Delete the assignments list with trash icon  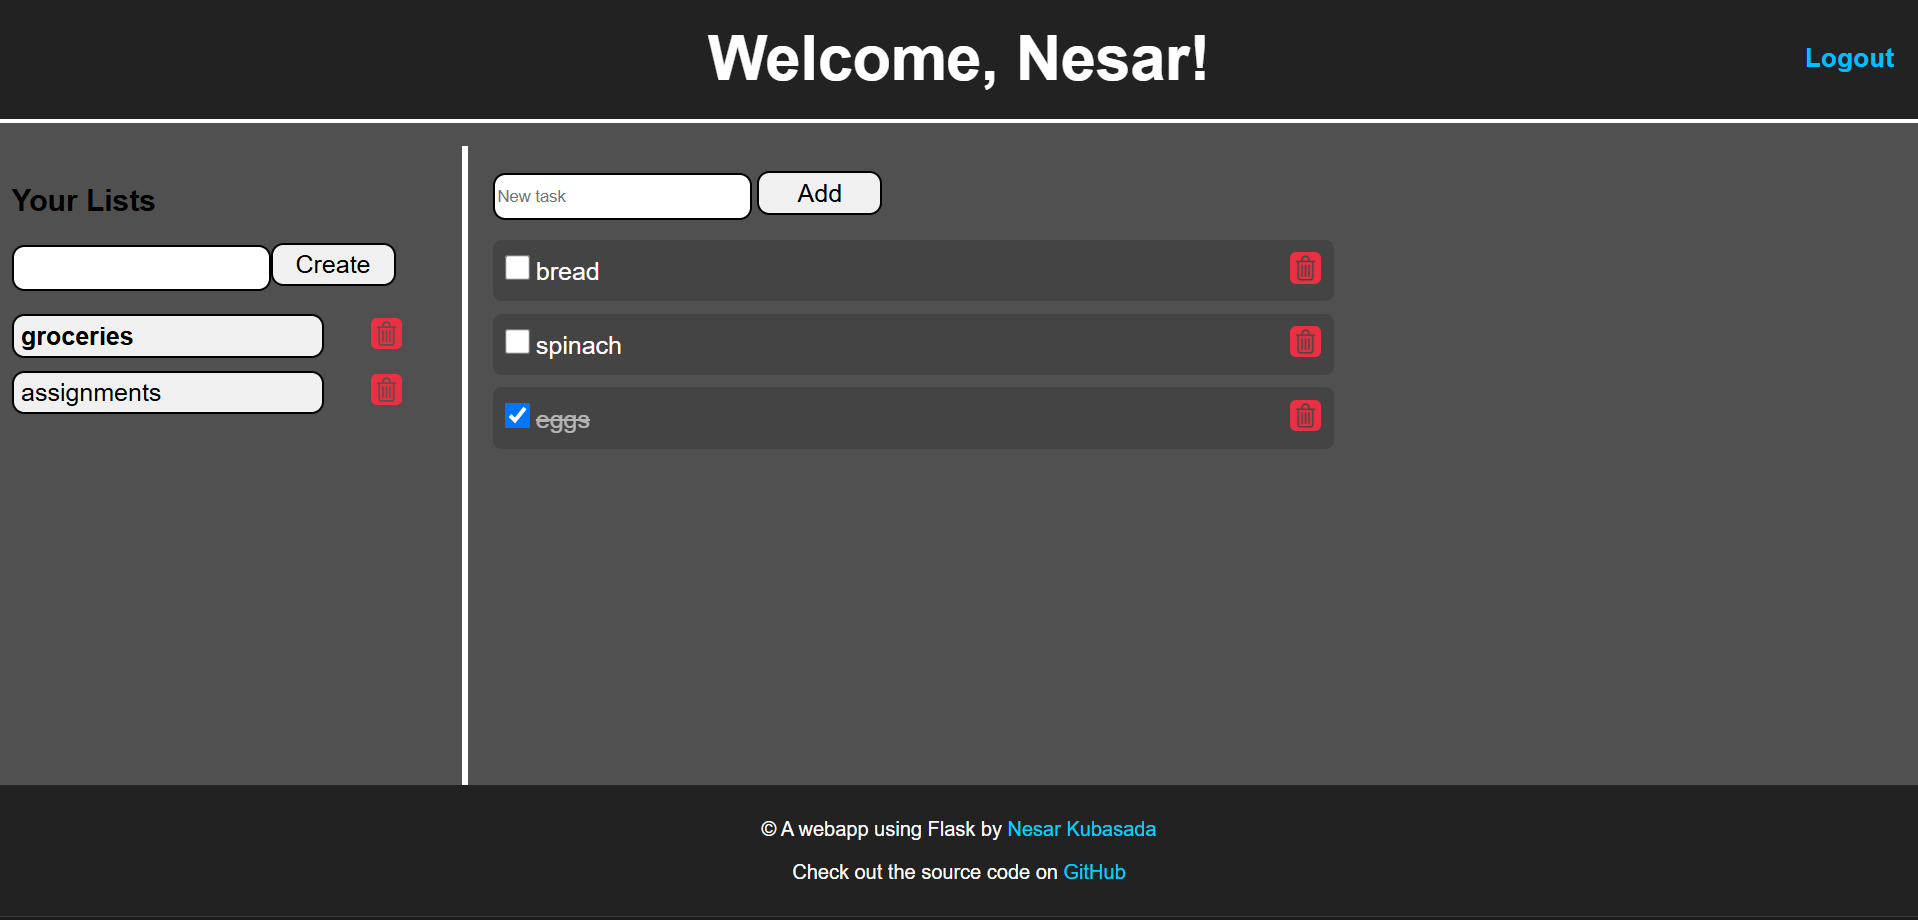386,389
